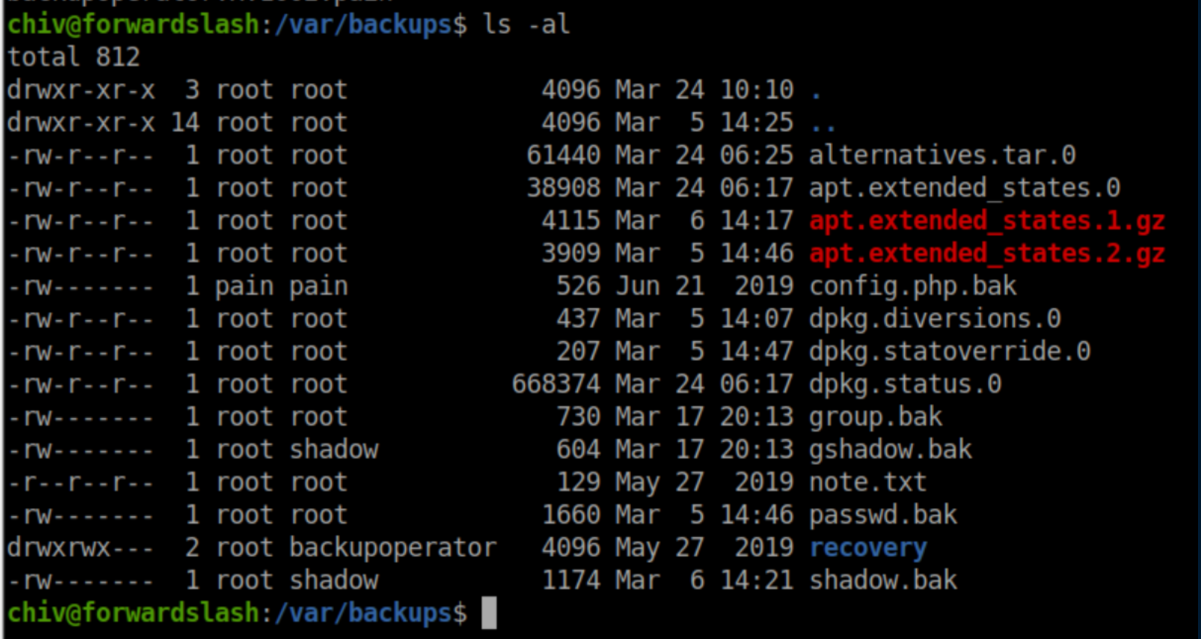Click the "total 812" output line
The width and height of the screenshot is (1201, 639).
73,57
